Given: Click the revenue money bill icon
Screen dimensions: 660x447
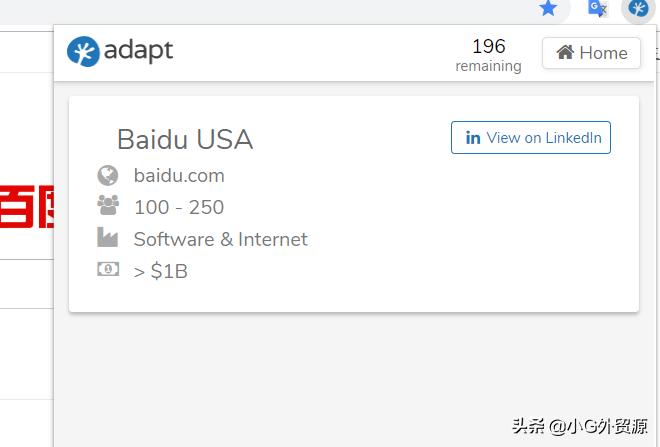Looking at the screenshot, I should click(108, 270).
